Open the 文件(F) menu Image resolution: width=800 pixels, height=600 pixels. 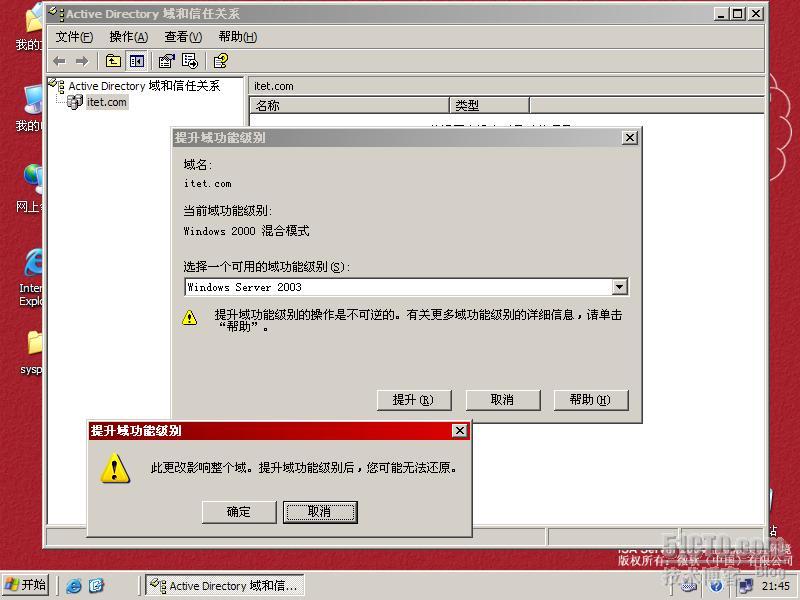pos(74,37)
